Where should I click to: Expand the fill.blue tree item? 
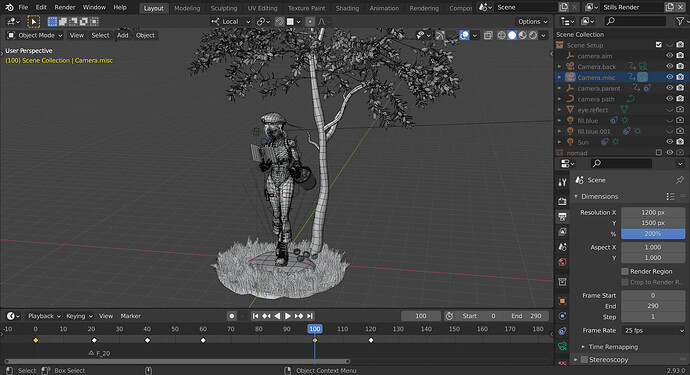coord(559,121)
